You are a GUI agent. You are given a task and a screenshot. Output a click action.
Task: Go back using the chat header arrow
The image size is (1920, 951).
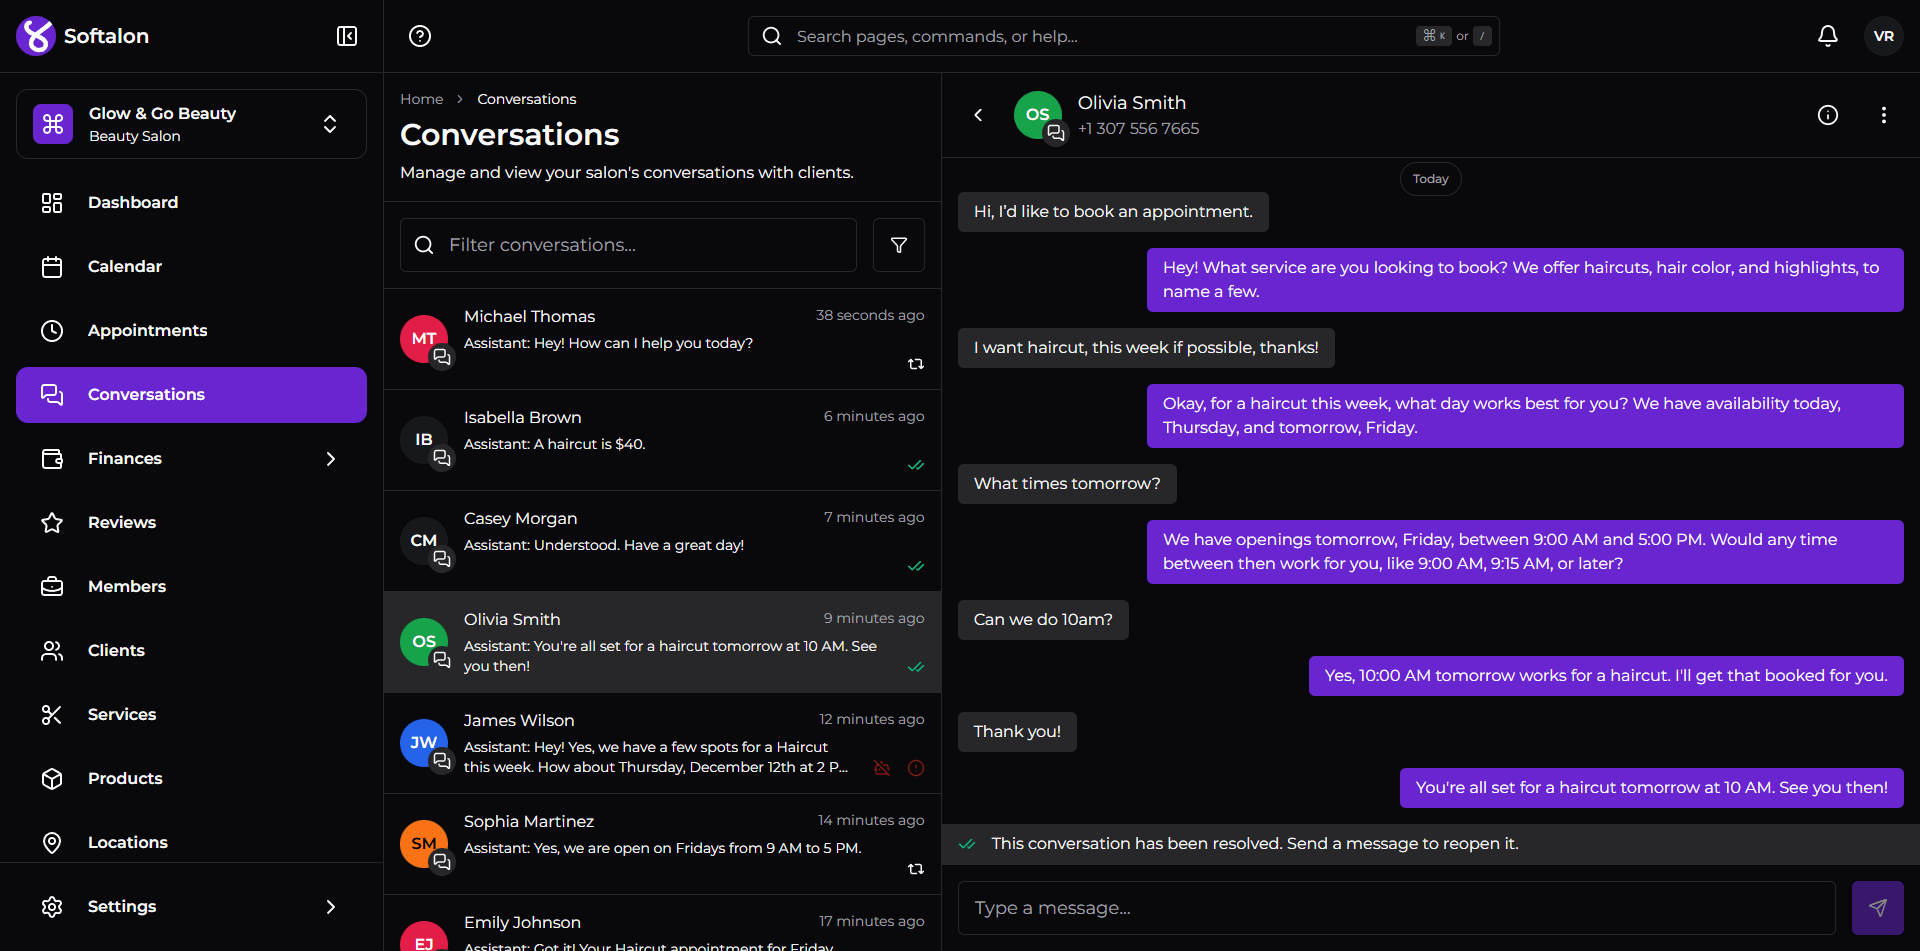pos(979,115)
